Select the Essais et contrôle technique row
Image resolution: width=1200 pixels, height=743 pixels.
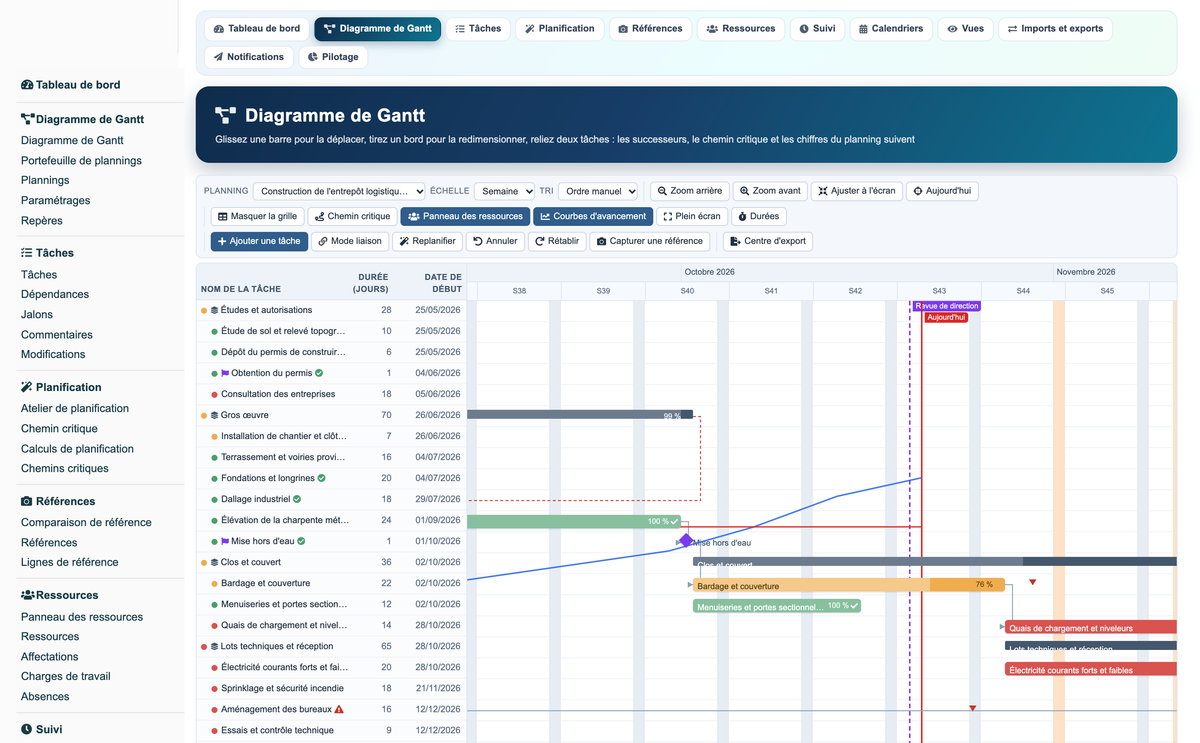(x=331, y=730)
